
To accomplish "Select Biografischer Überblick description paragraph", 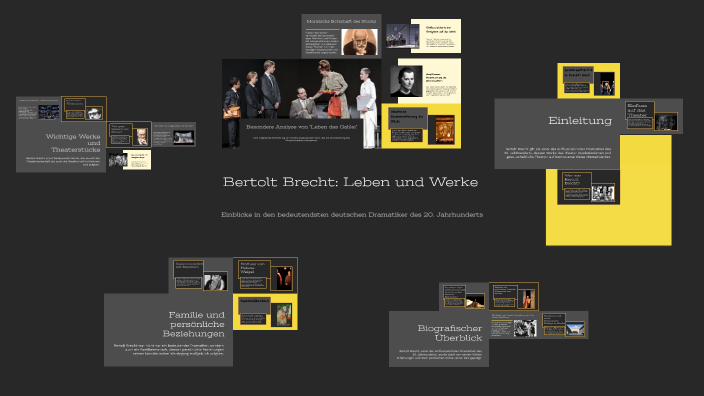I will 440,355.
